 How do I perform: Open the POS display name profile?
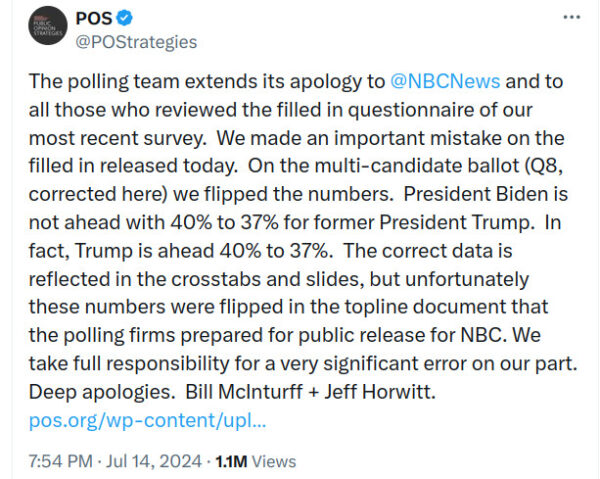[x=94, y=18]
